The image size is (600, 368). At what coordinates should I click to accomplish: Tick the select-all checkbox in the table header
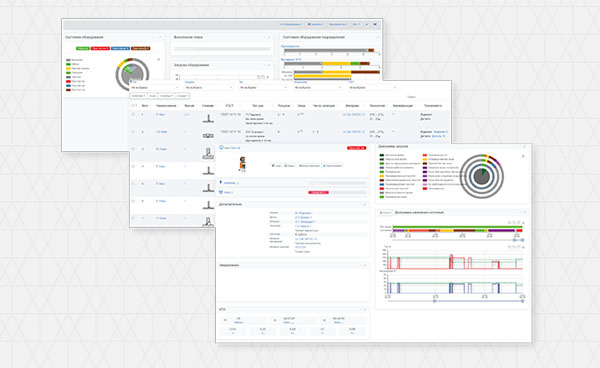click(133, 106)
